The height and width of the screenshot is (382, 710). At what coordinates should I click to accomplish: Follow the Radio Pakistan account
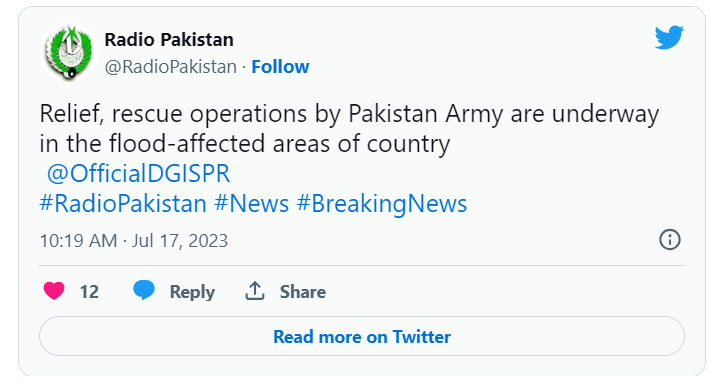point(280,67)
